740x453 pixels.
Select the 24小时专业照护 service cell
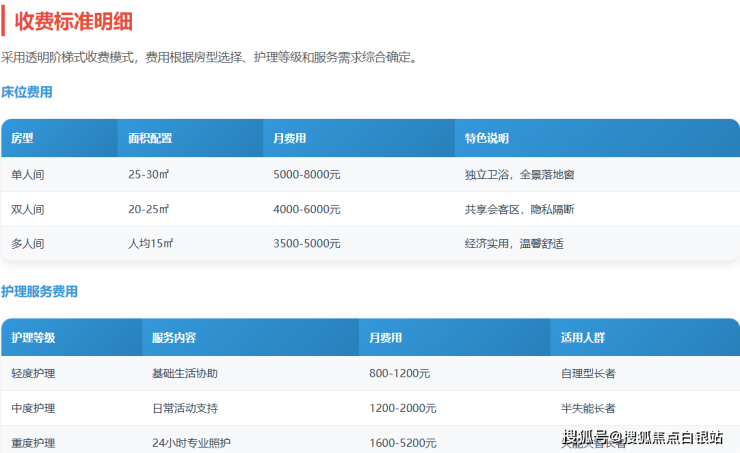coord(191,442)
